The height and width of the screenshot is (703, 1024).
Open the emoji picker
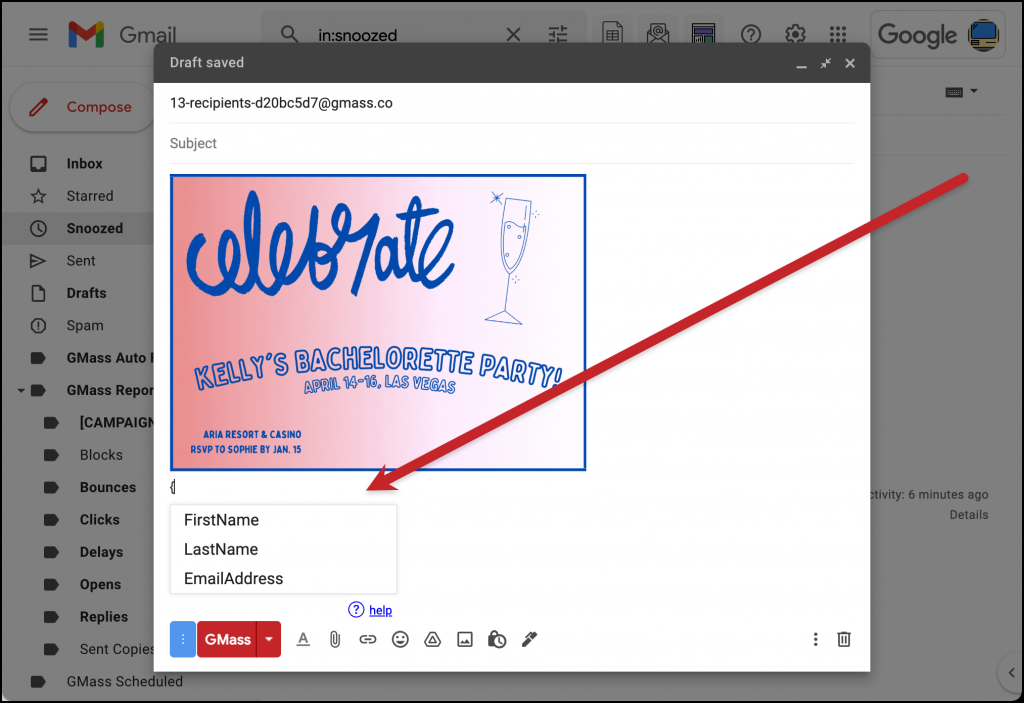click(x=400, y=639)
